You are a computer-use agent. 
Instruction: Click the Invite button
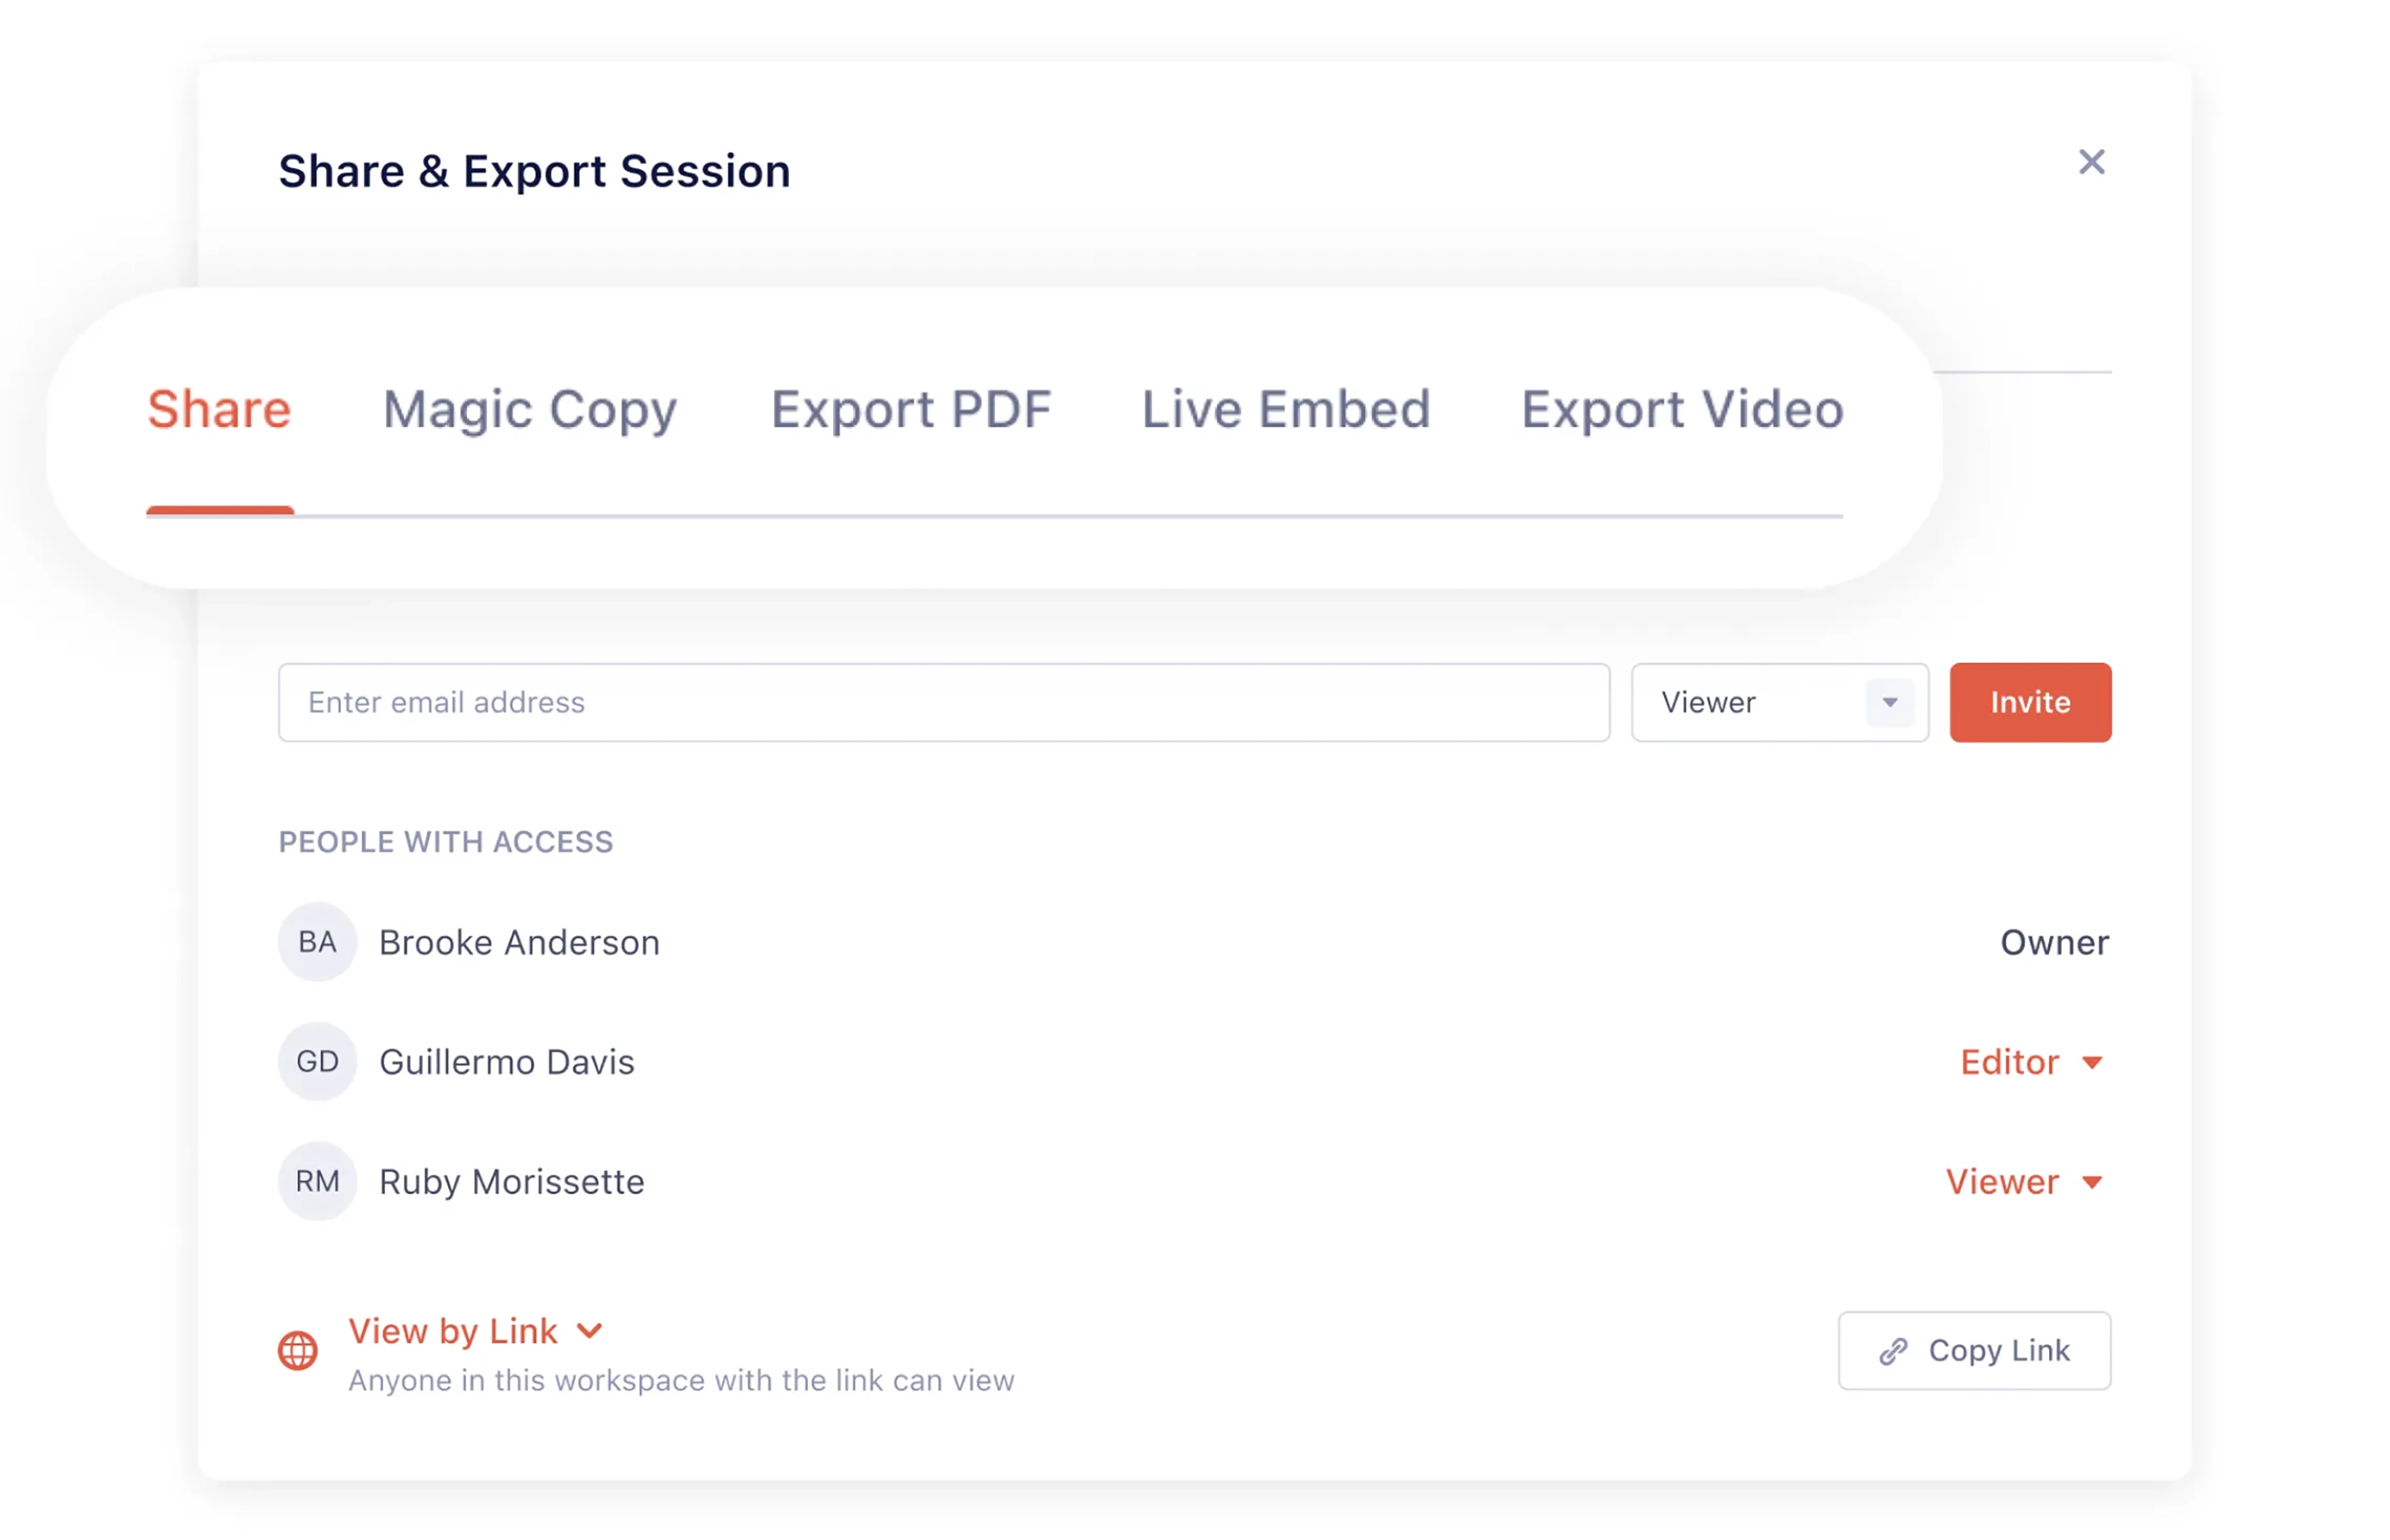2030,702
